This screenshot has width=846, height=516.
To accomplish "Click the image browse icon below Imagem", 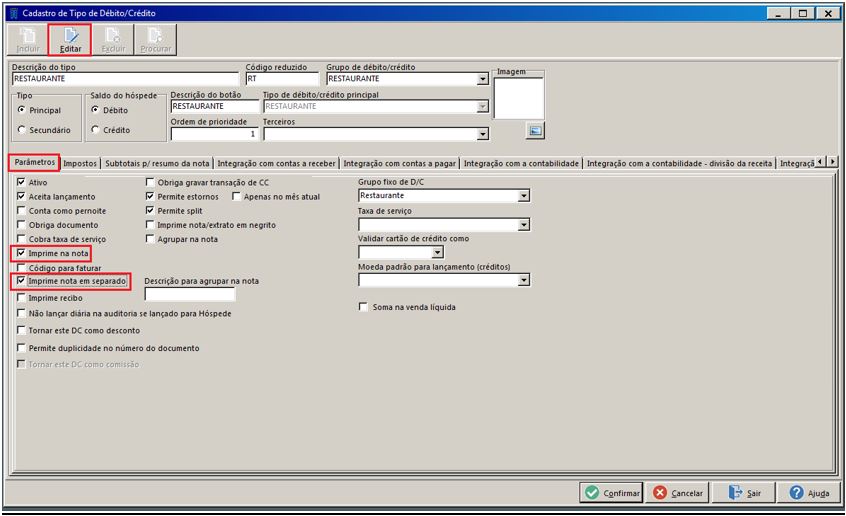I will (535, 131).
